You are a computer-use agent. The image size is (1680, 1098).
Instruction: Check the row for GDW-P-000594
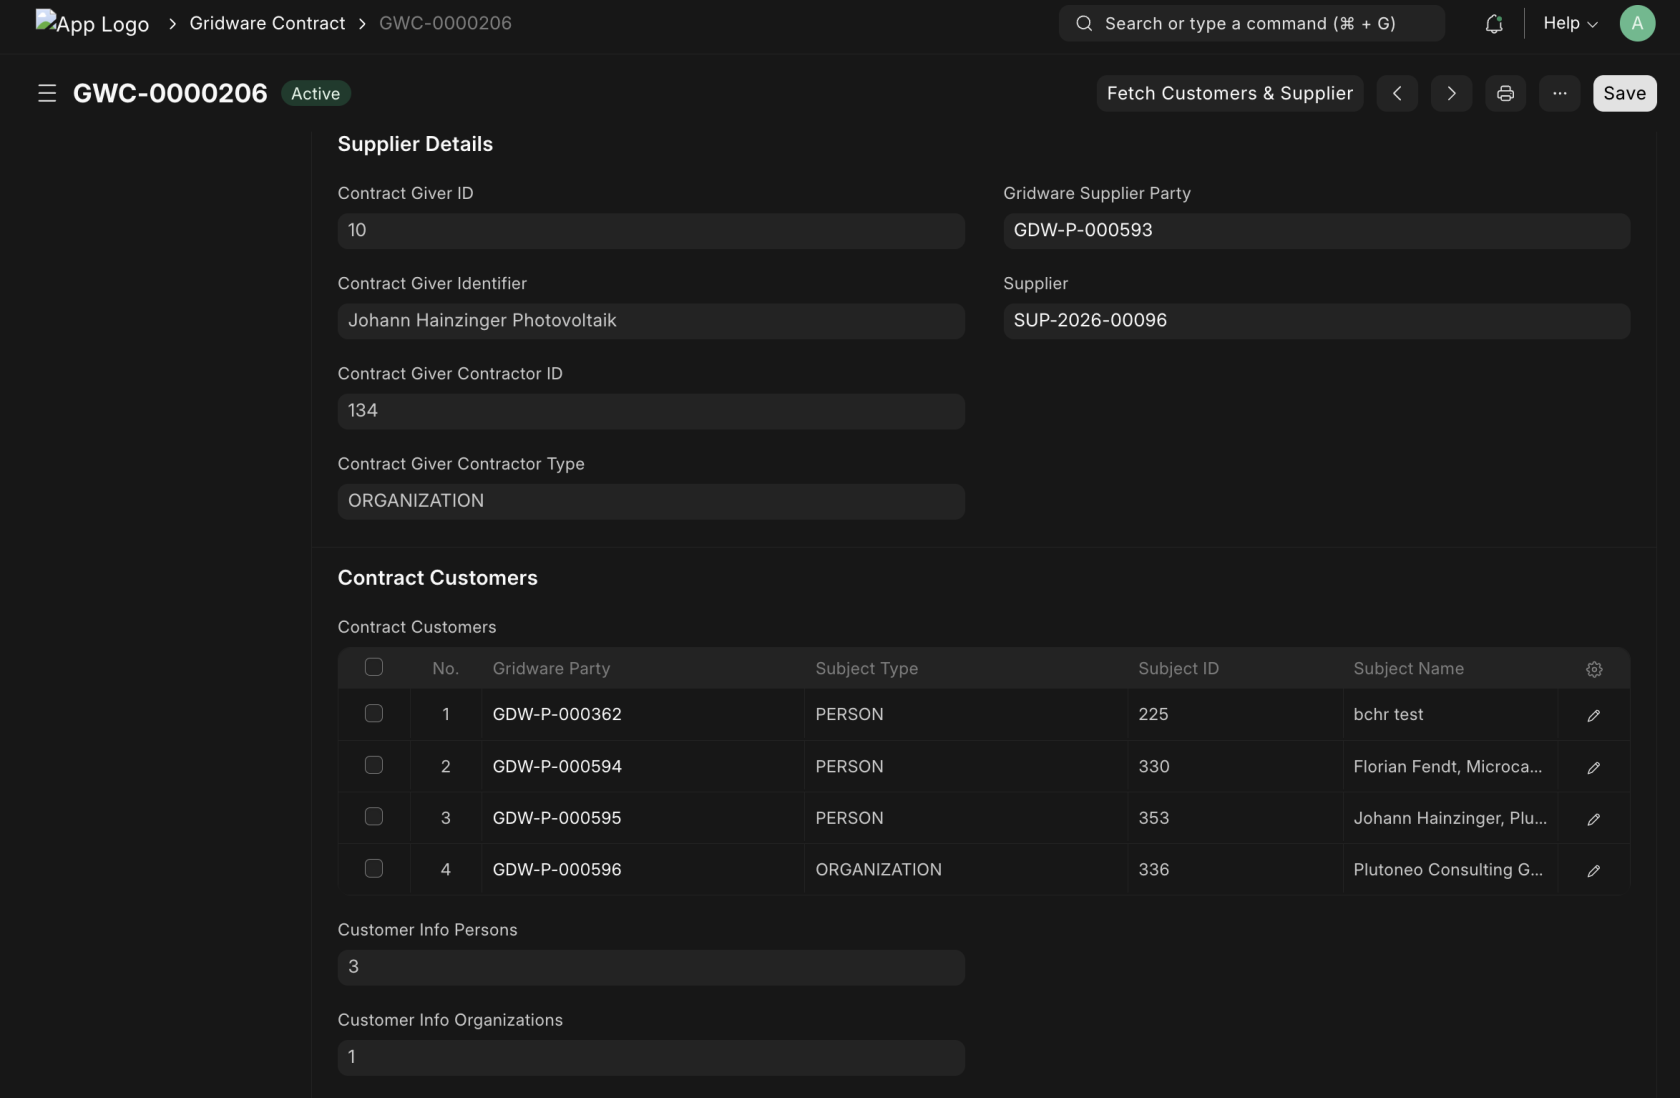coord(374,765)
